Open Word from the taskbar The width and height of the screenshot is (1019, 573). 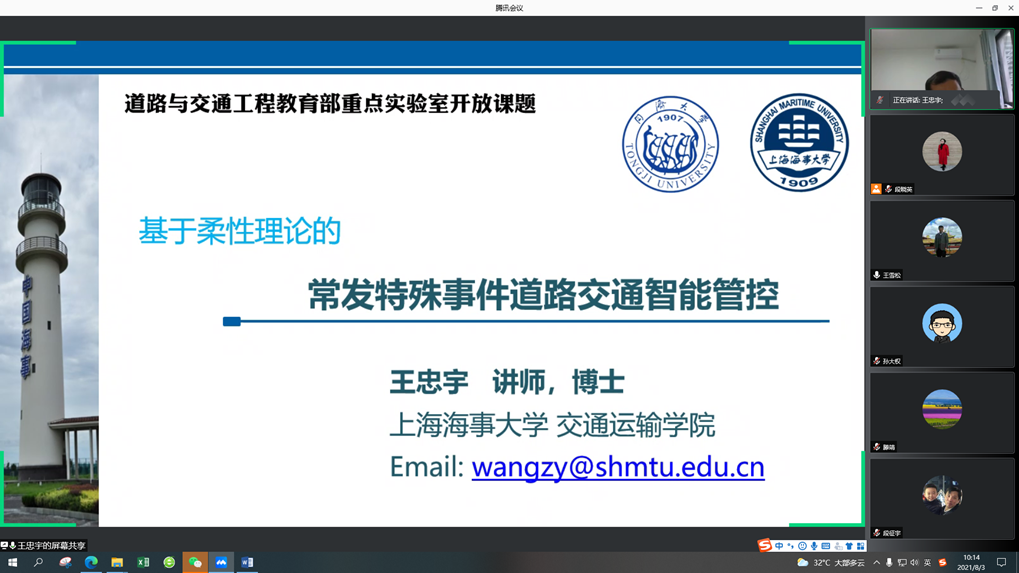pyautogui.click(x=247, y=563)
